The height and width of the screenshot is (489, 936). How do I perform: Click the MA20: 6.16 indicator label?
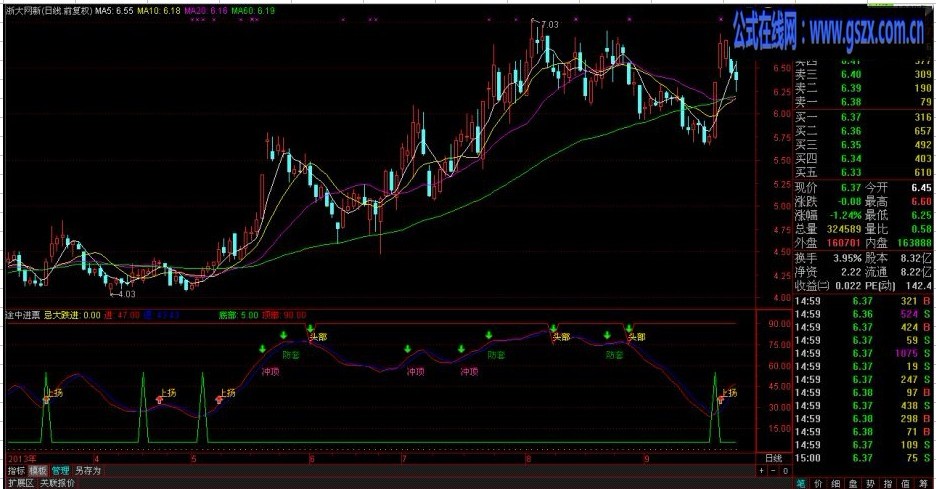[x=205, y=11]
